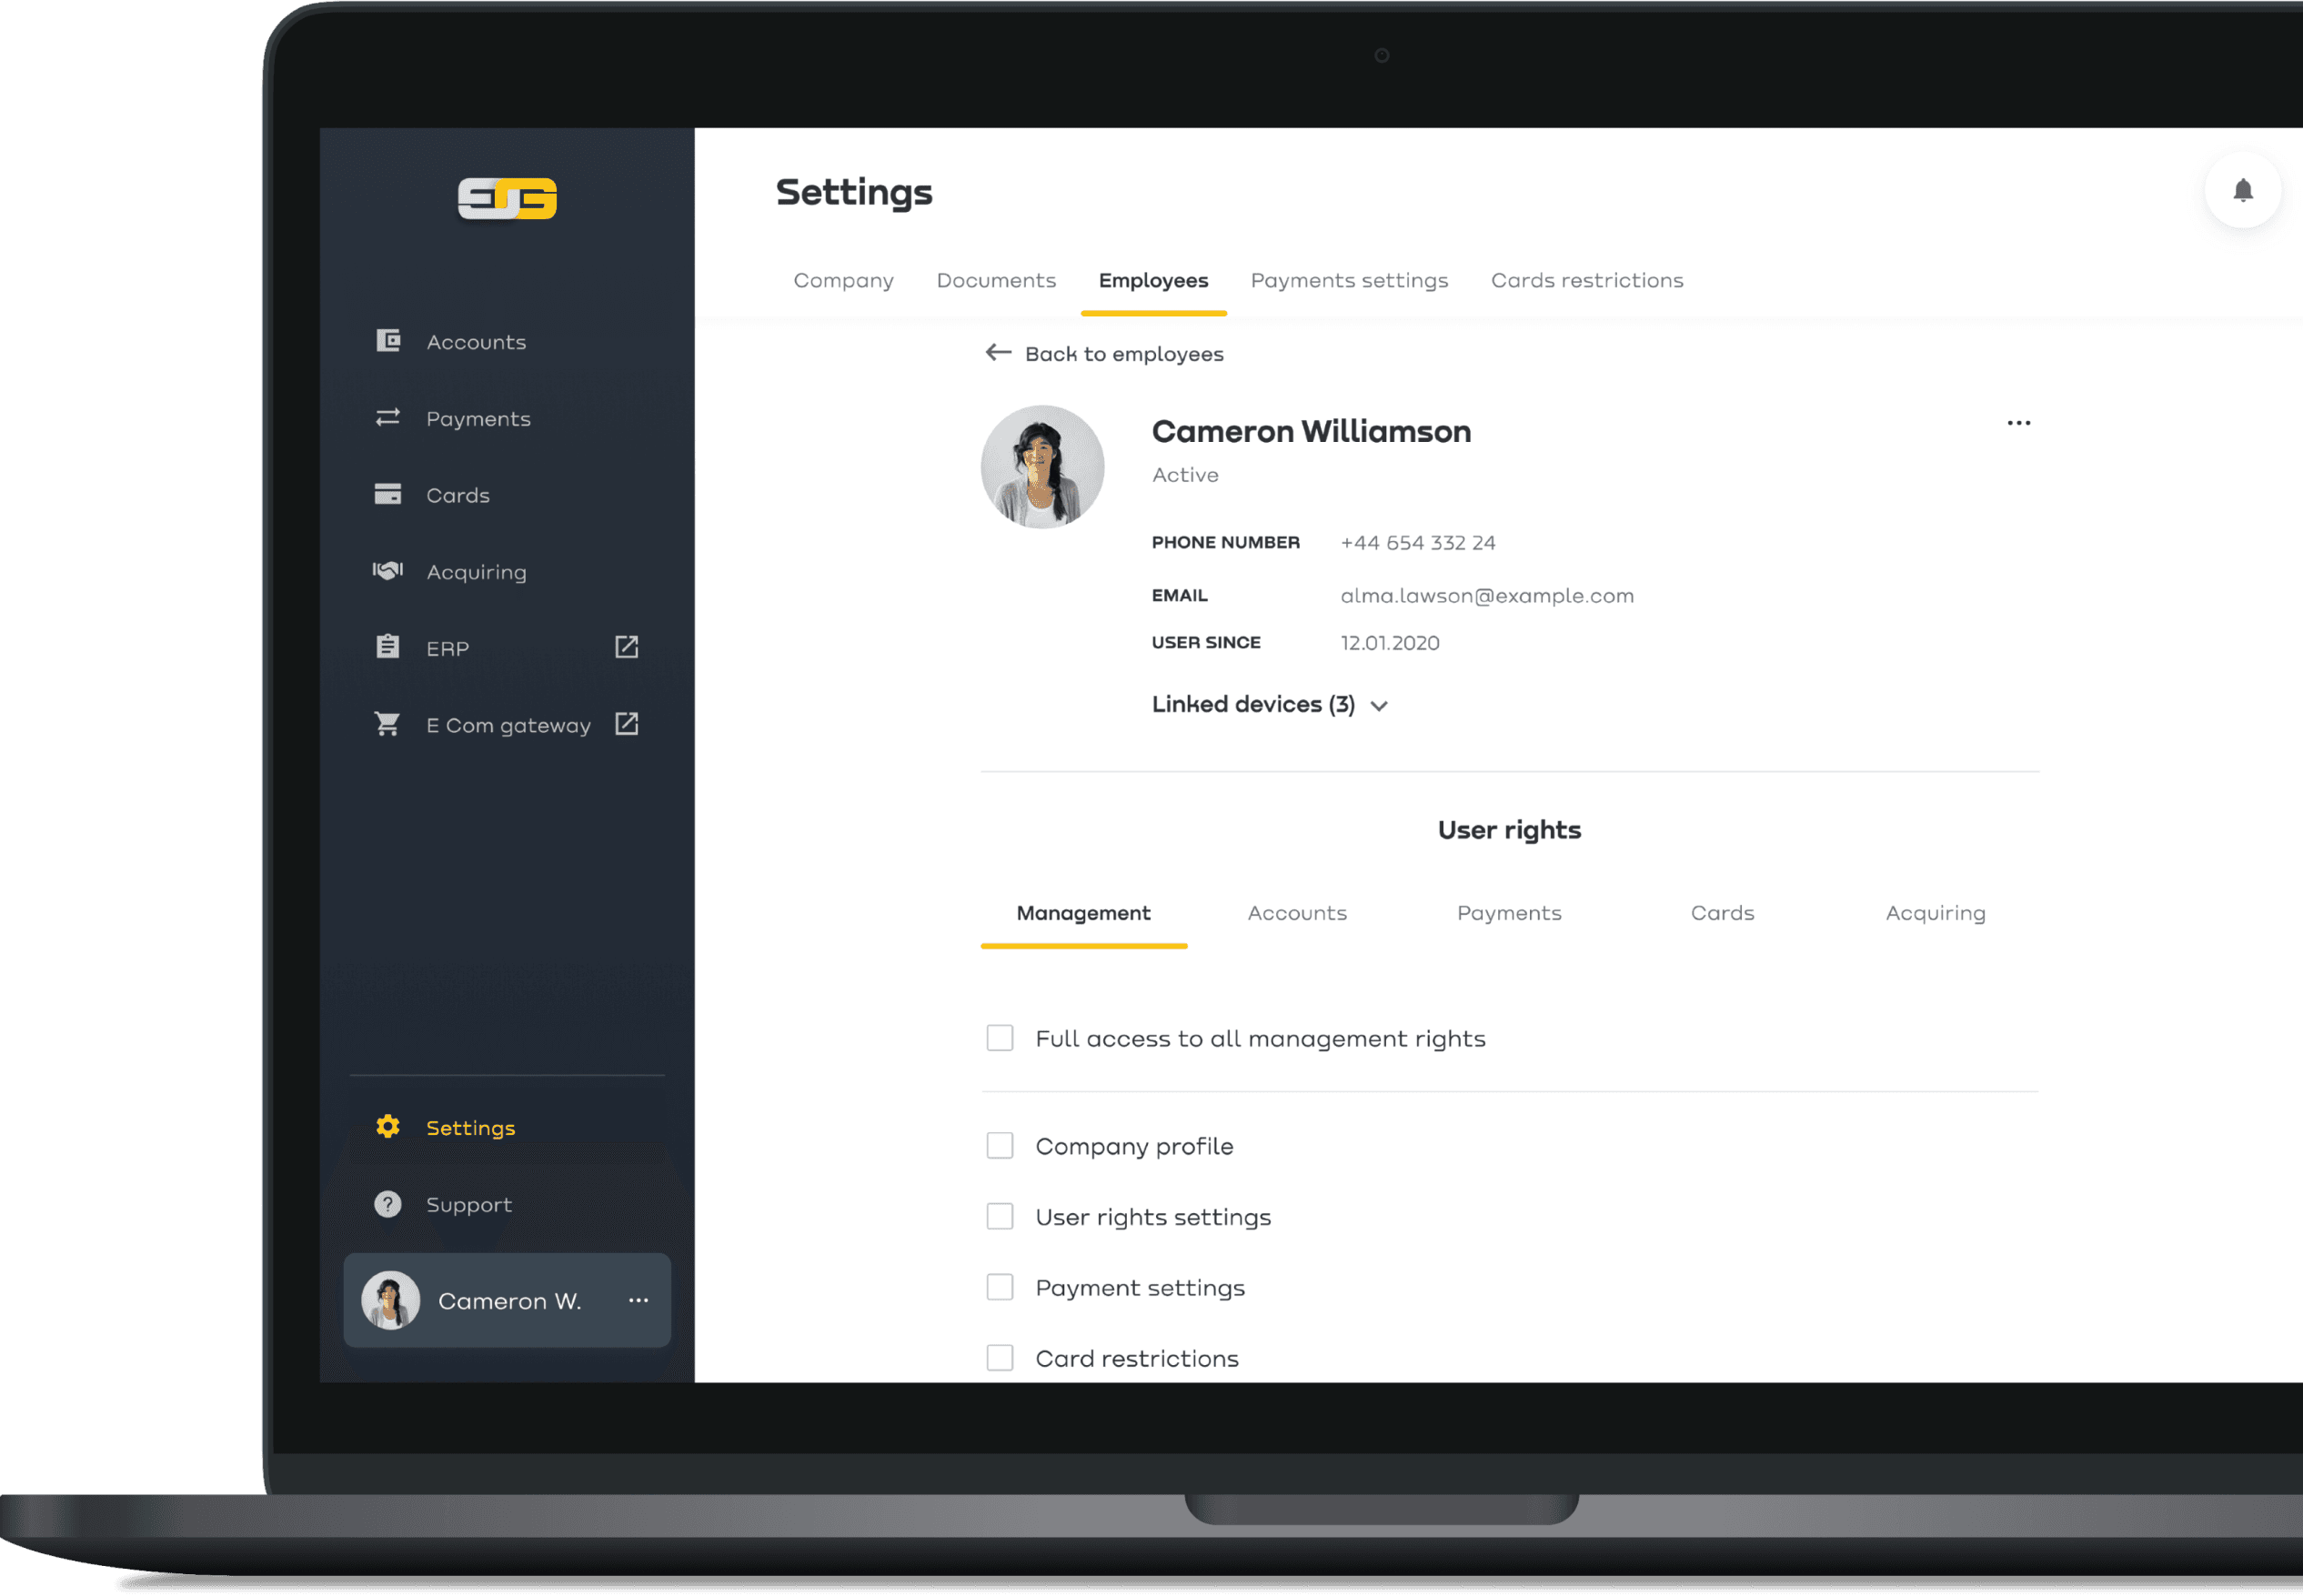Click the Support help icon in sidebar

(387, 1204)
